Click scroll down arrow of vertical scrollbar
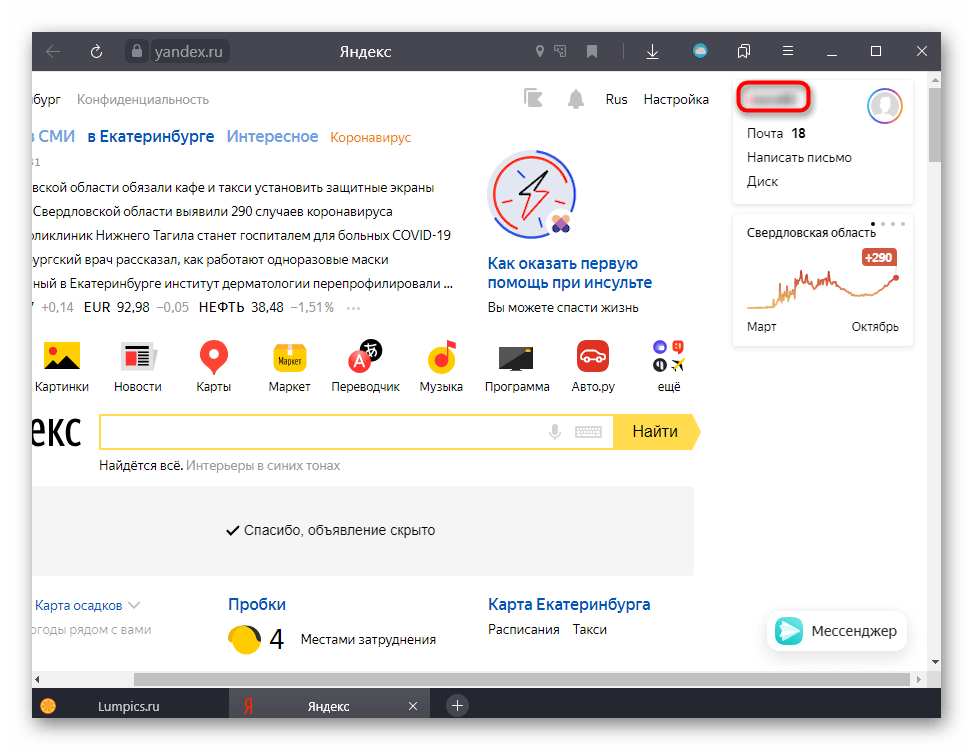This screenshot has height=750, width=973. pos(935,662)
